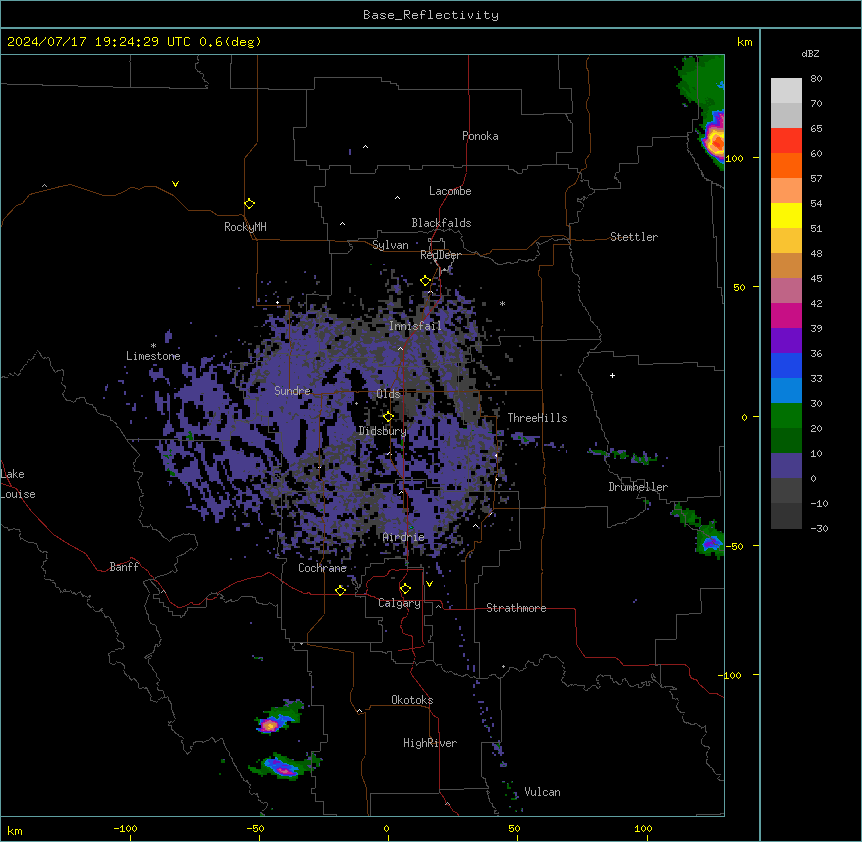The image size is (862, 842).
Task: Click the Limestone label
Action: (153, 356)
